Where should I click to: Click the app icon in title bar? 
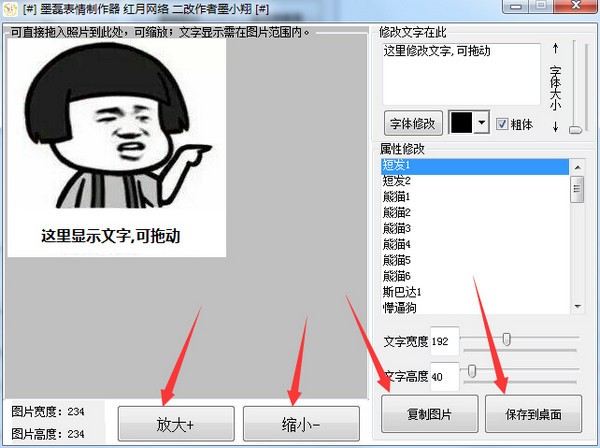point(10,9)
